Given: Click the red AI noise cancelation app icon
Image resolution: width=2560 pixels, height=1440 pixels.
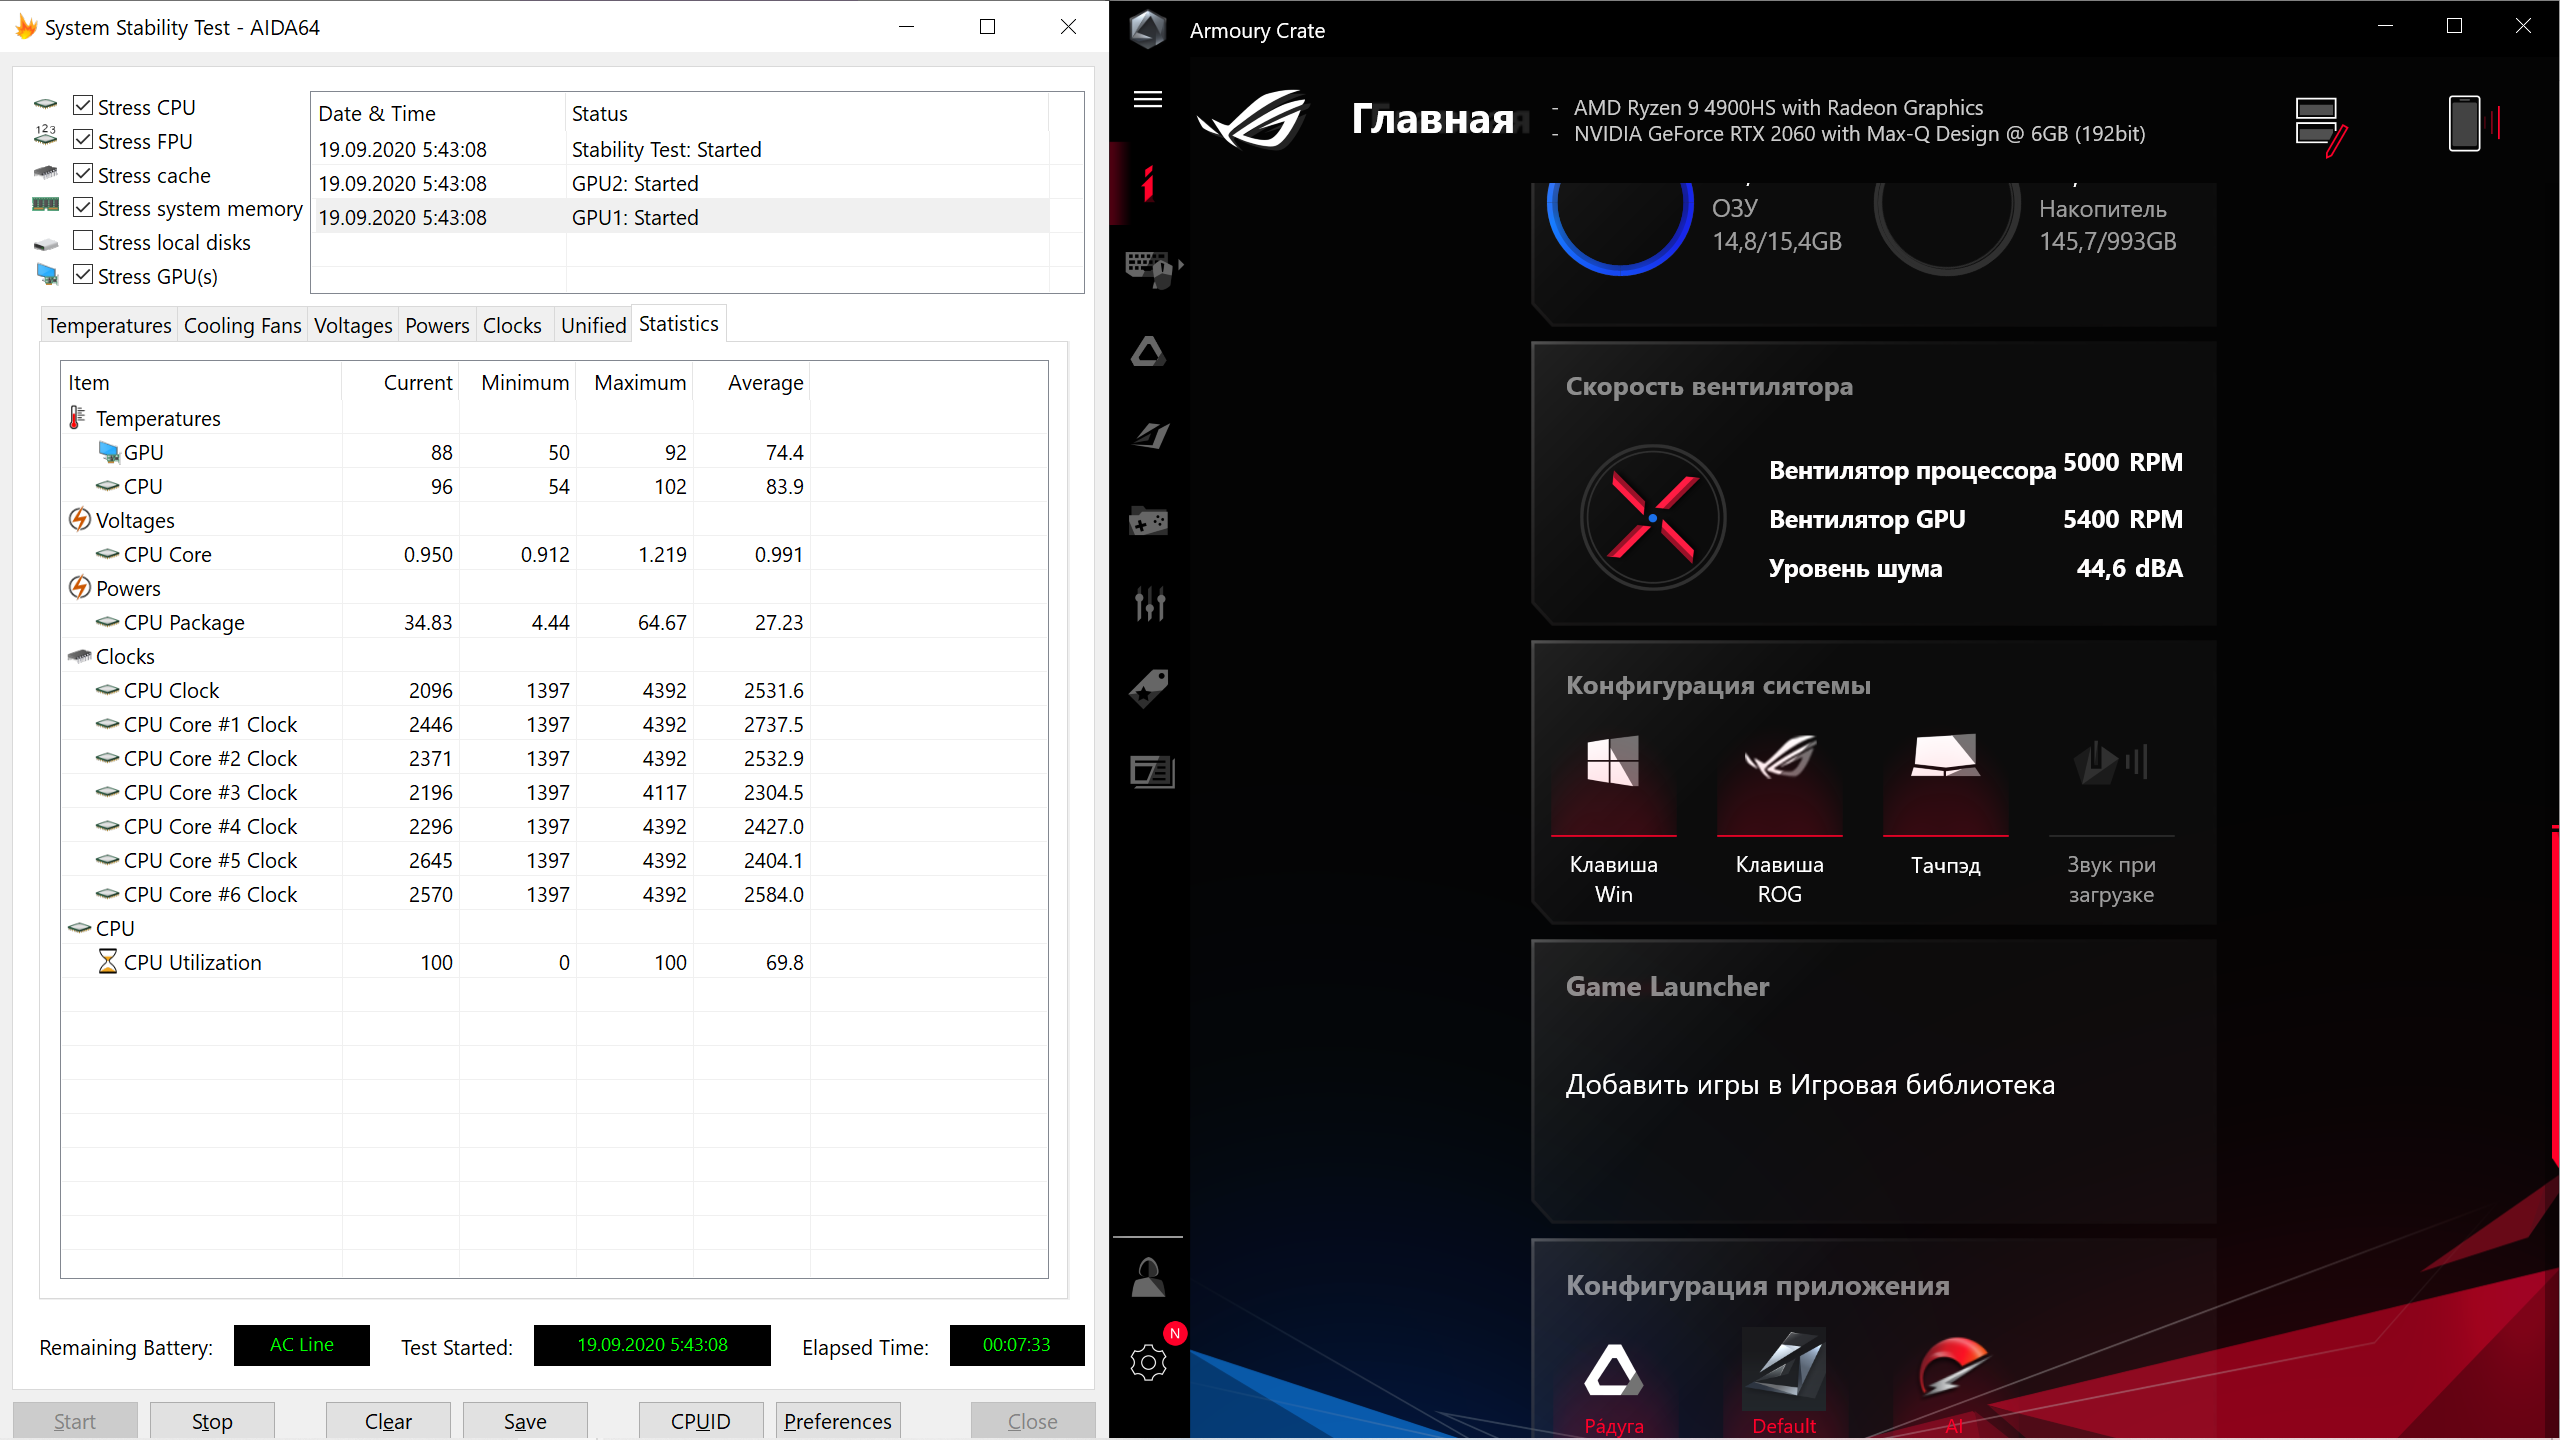Looking at the screenshot, I should (x=1954, y=1366).
